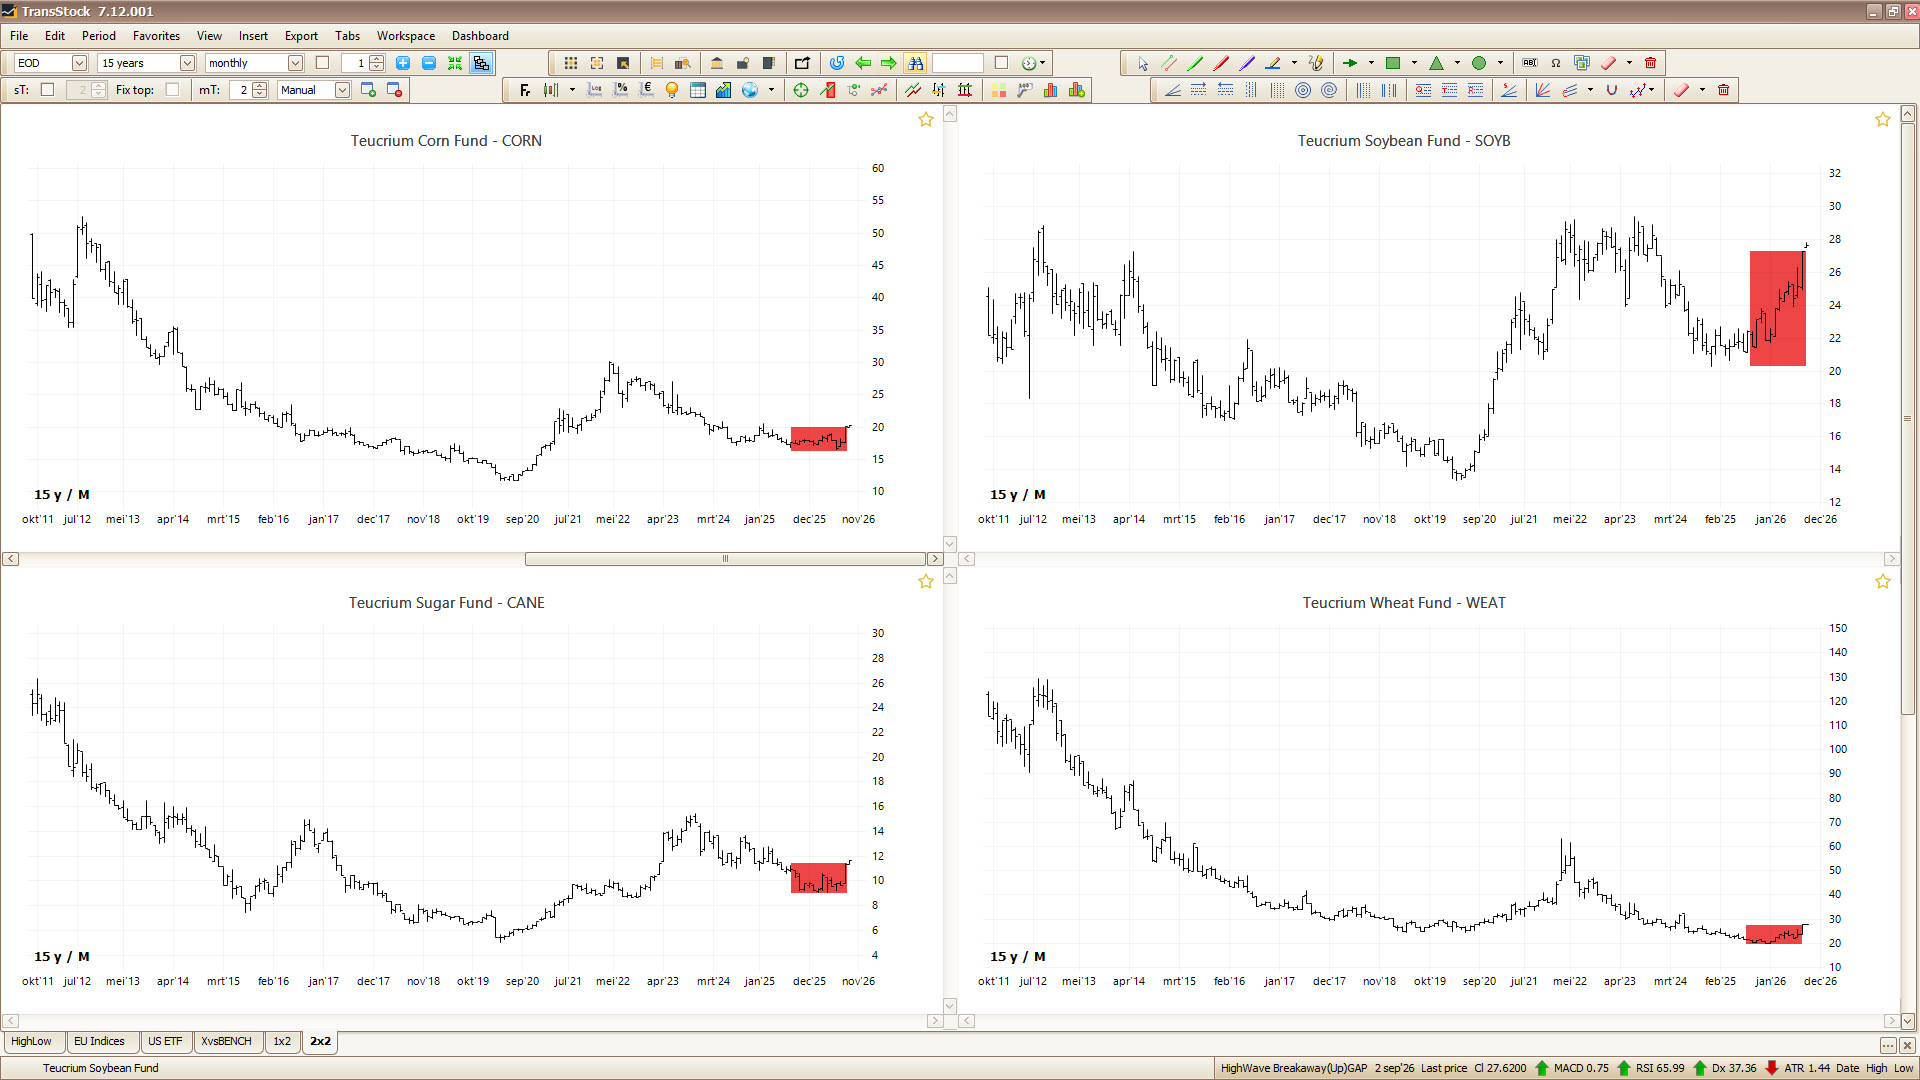Click the green back arrow icon
Image resolution: width=1920 pixels, height=1080 pixels.
pyautogui.click(x=863, y=63)
